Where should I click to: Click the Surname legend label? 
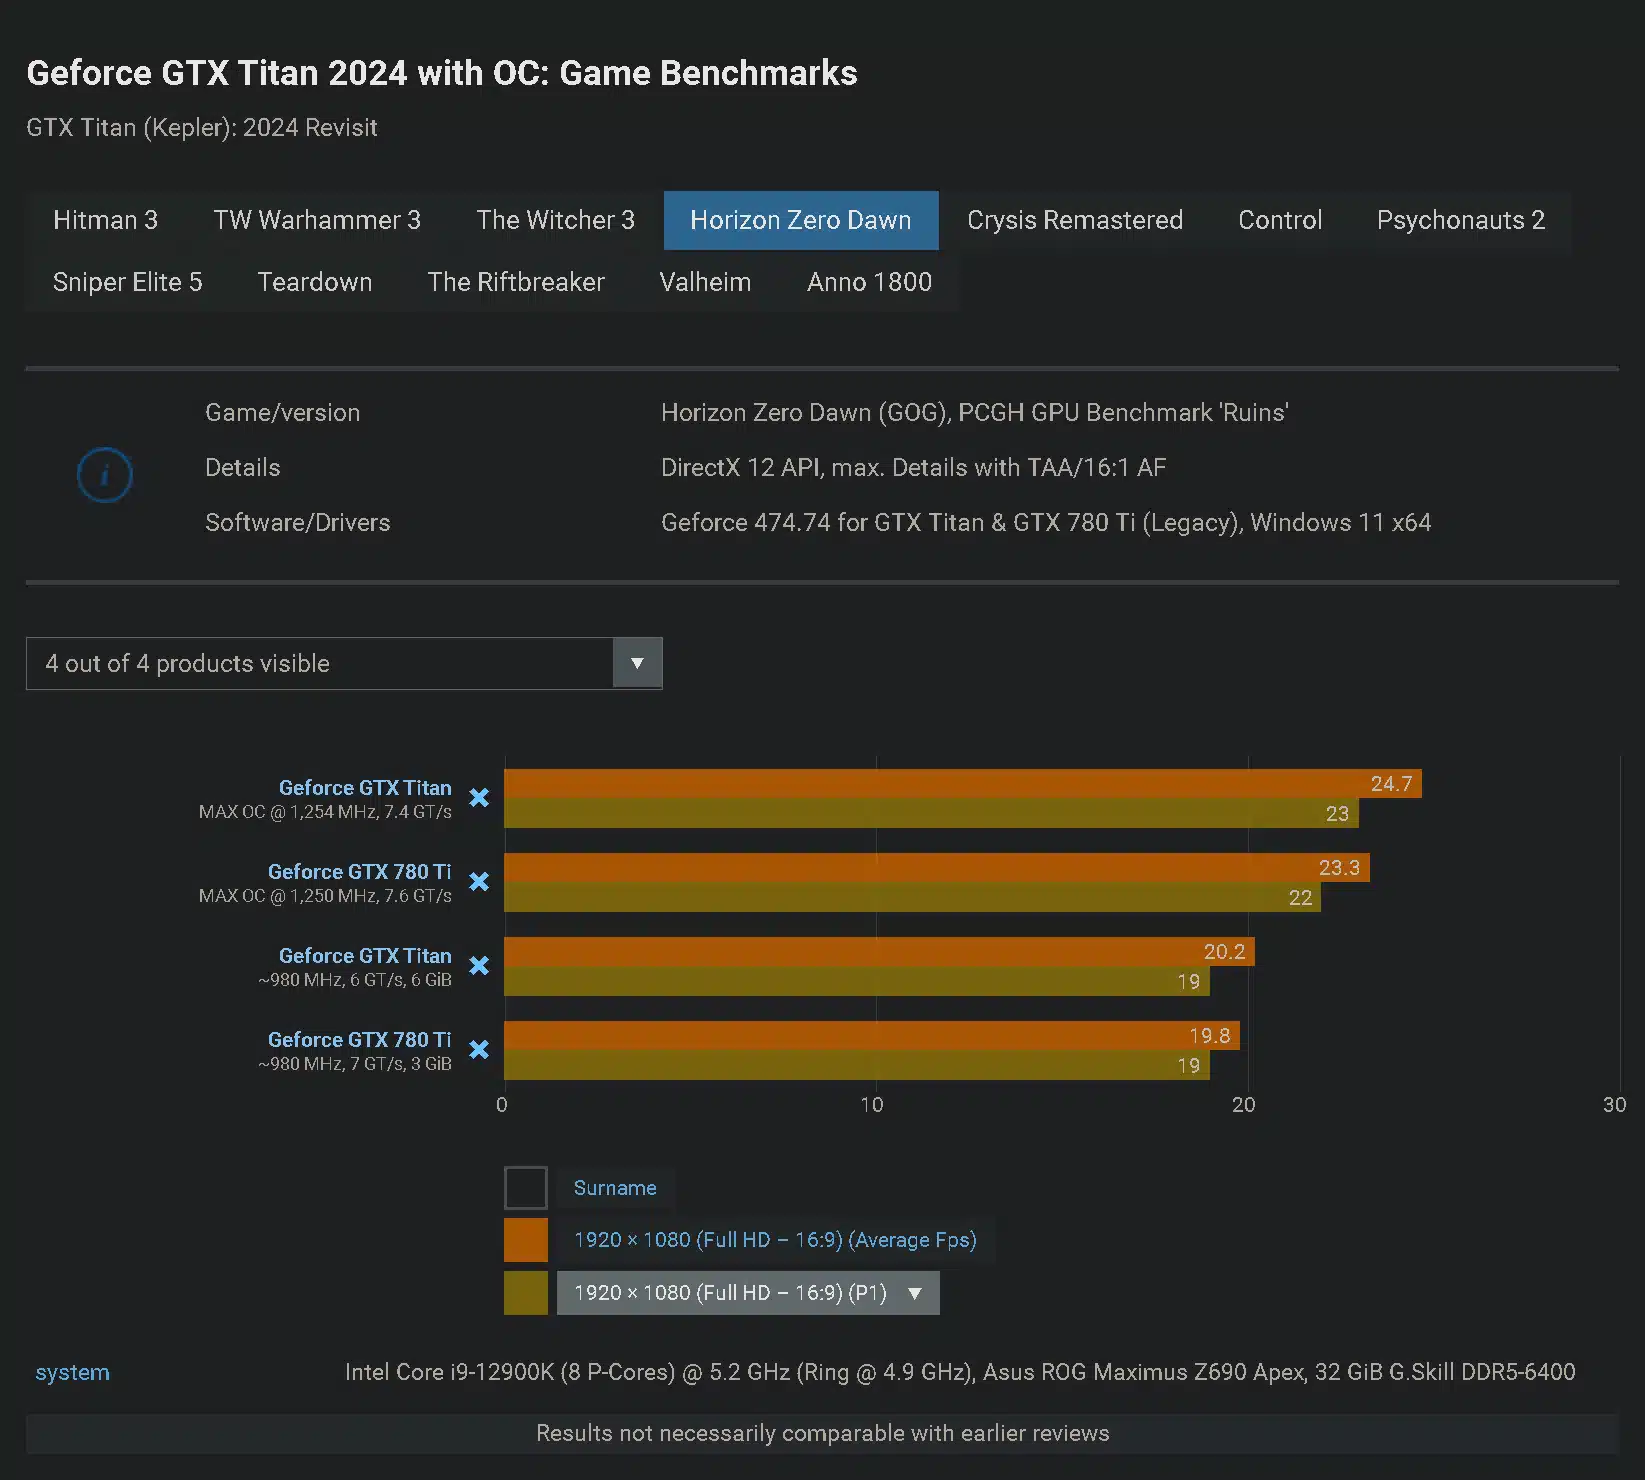615,1188
